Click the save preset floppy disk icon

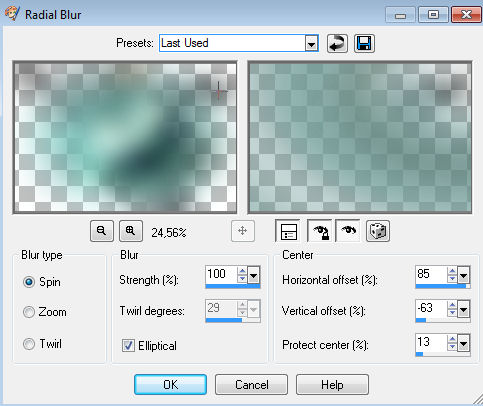tap(364, 43)
